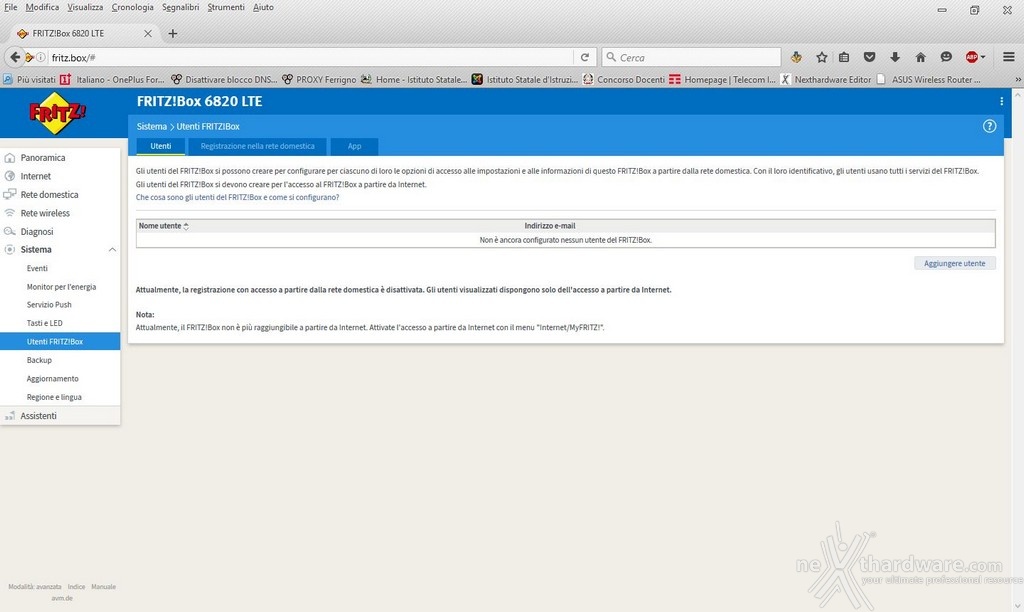Open a new browser tab
The width and height of the screenshot is (1024, 612).
172,33
